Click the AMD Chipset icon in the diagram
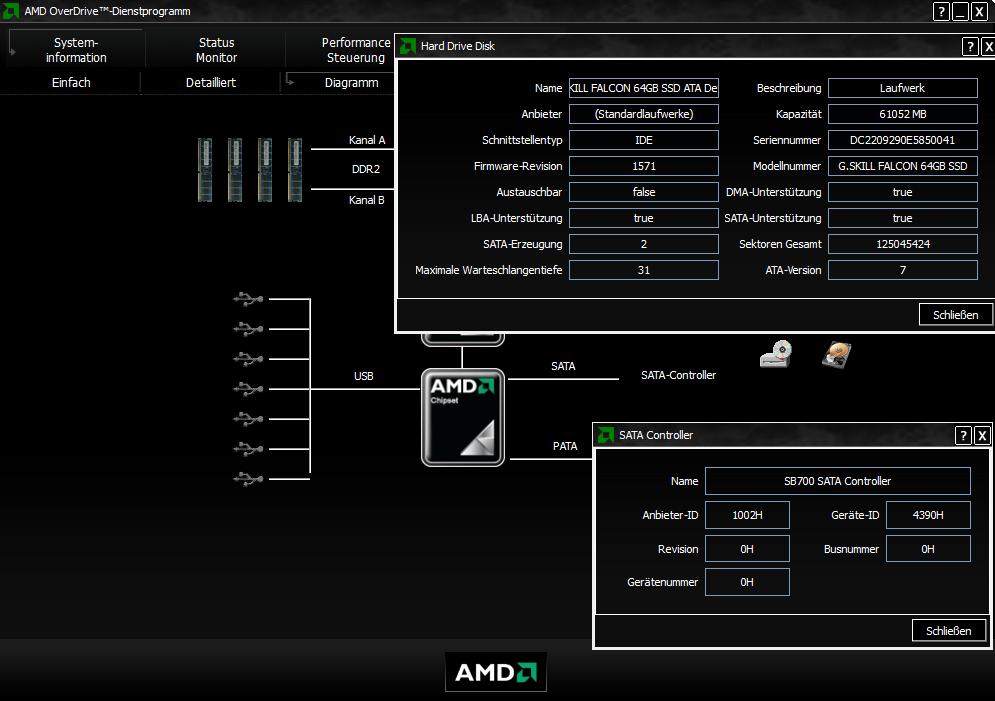Viewport: 995px width, 701px height. pyautogui.click(x=463, y=417)
